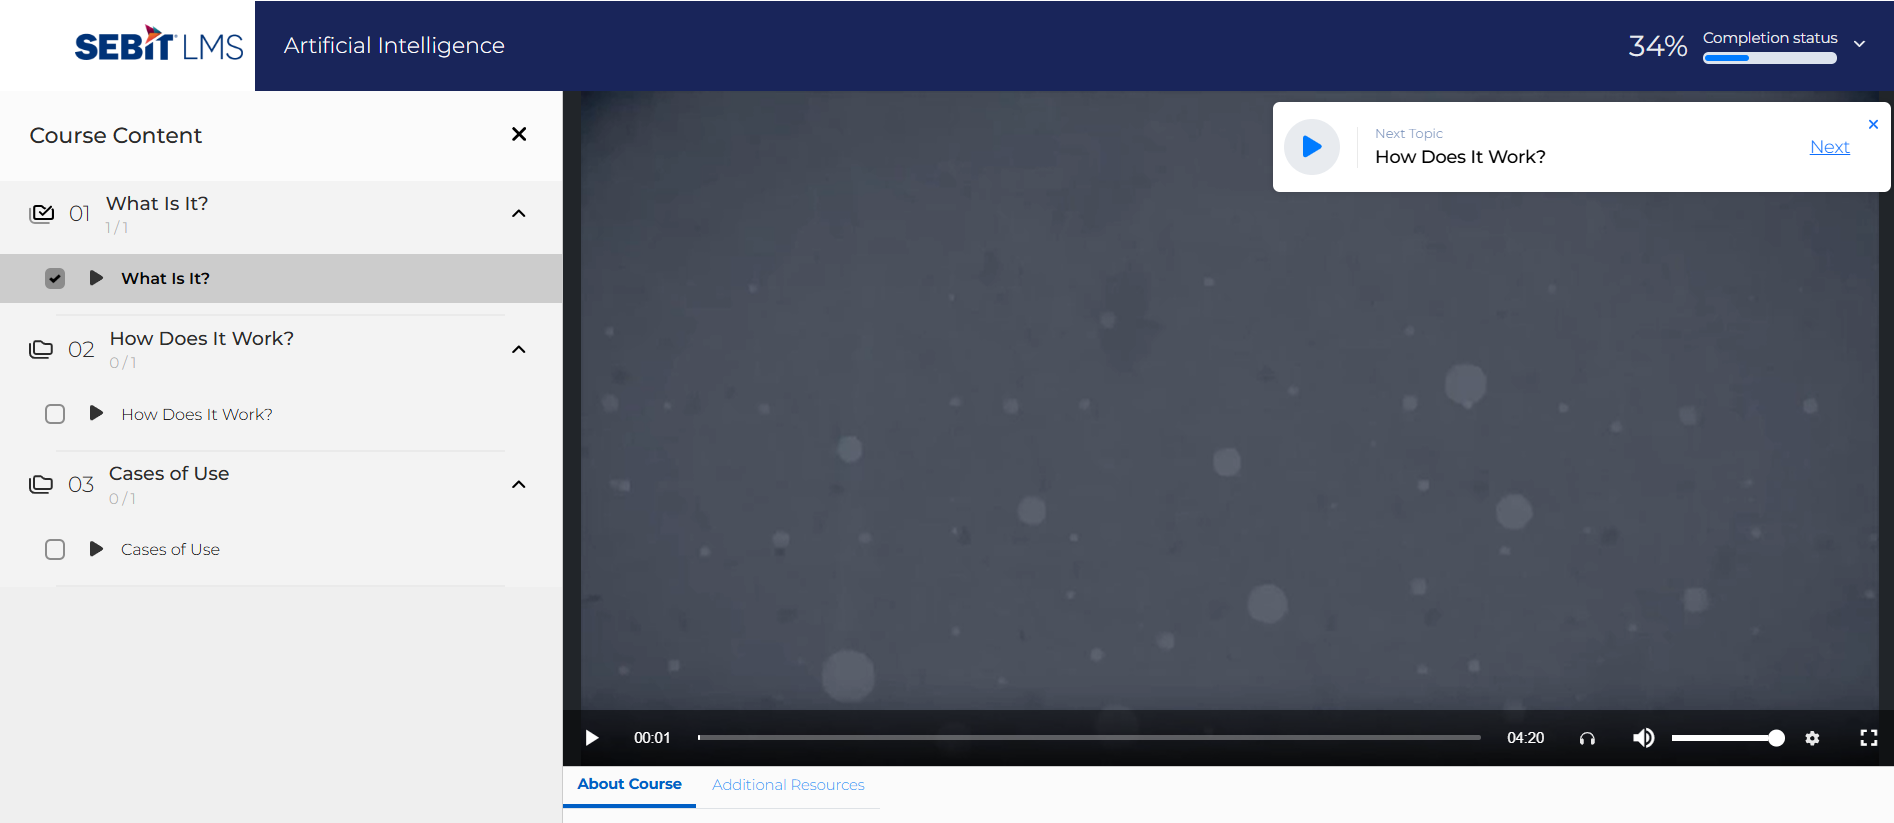Open video settings gear

pyautogui.click(x=1812, y=738)
